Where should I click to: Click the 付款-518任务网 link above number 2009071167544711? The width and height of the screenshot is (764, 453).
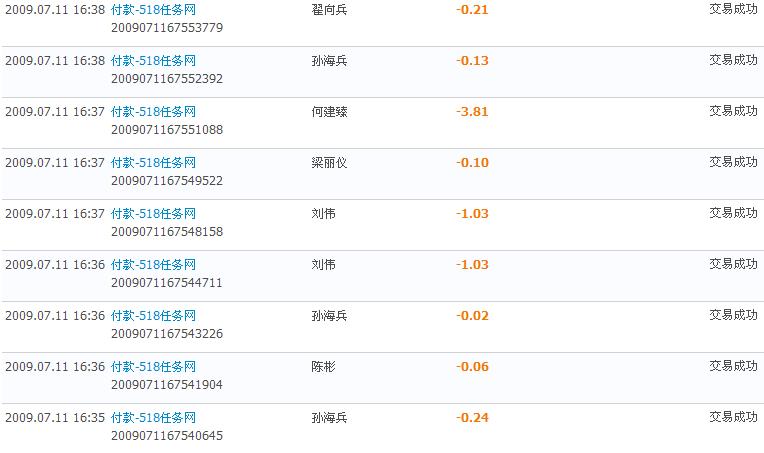click(153, 265)
